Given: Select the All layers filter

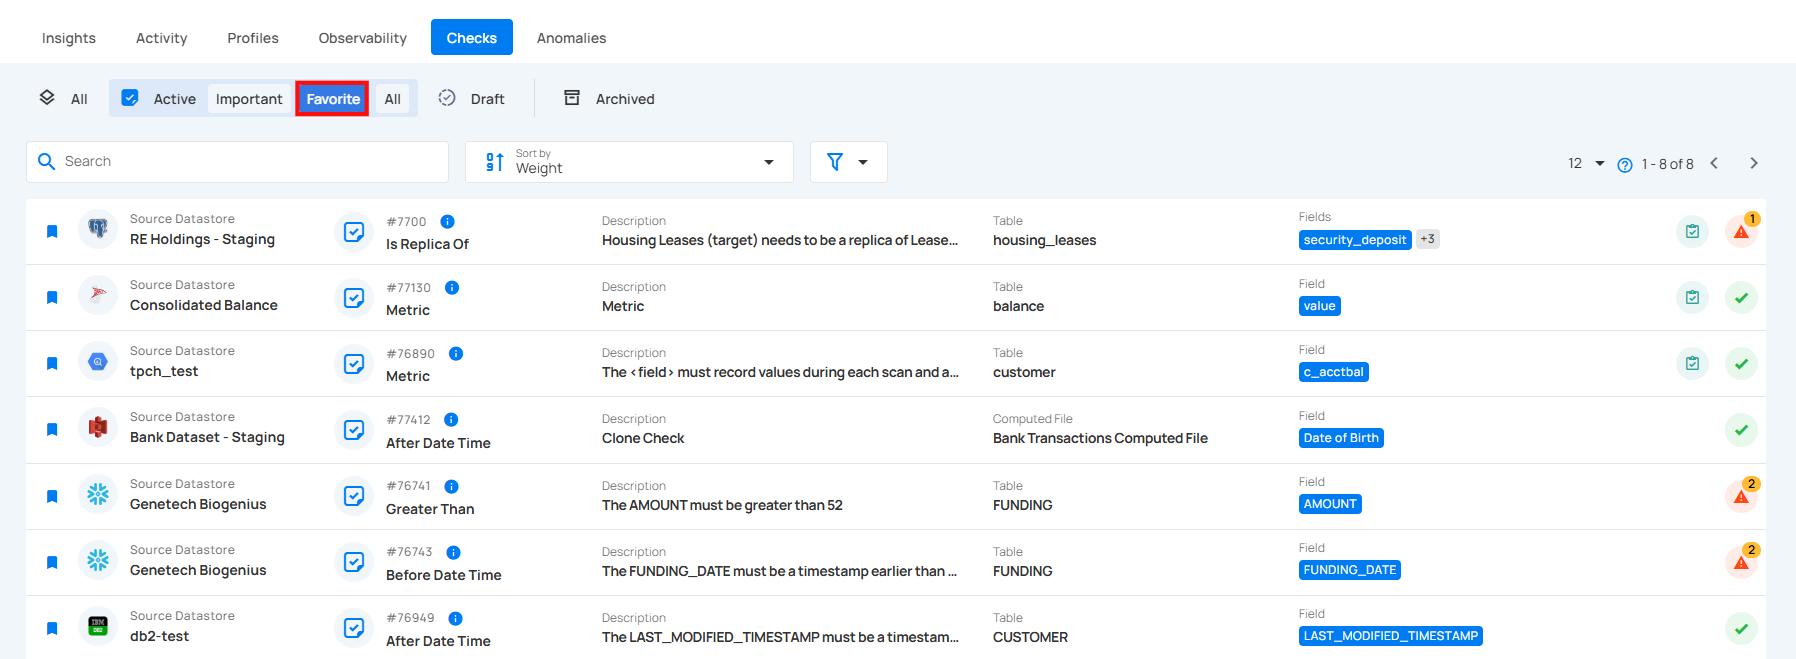Looking at the screenshot, I should pyautogui.click(x=64, y=98).
